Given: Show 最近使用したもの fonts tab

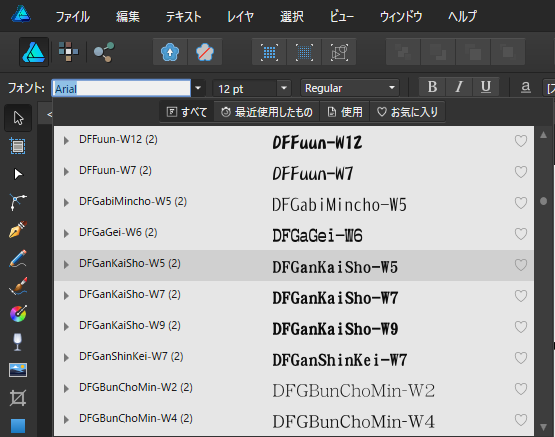Looking at the screenshot, I should [267, 112].
